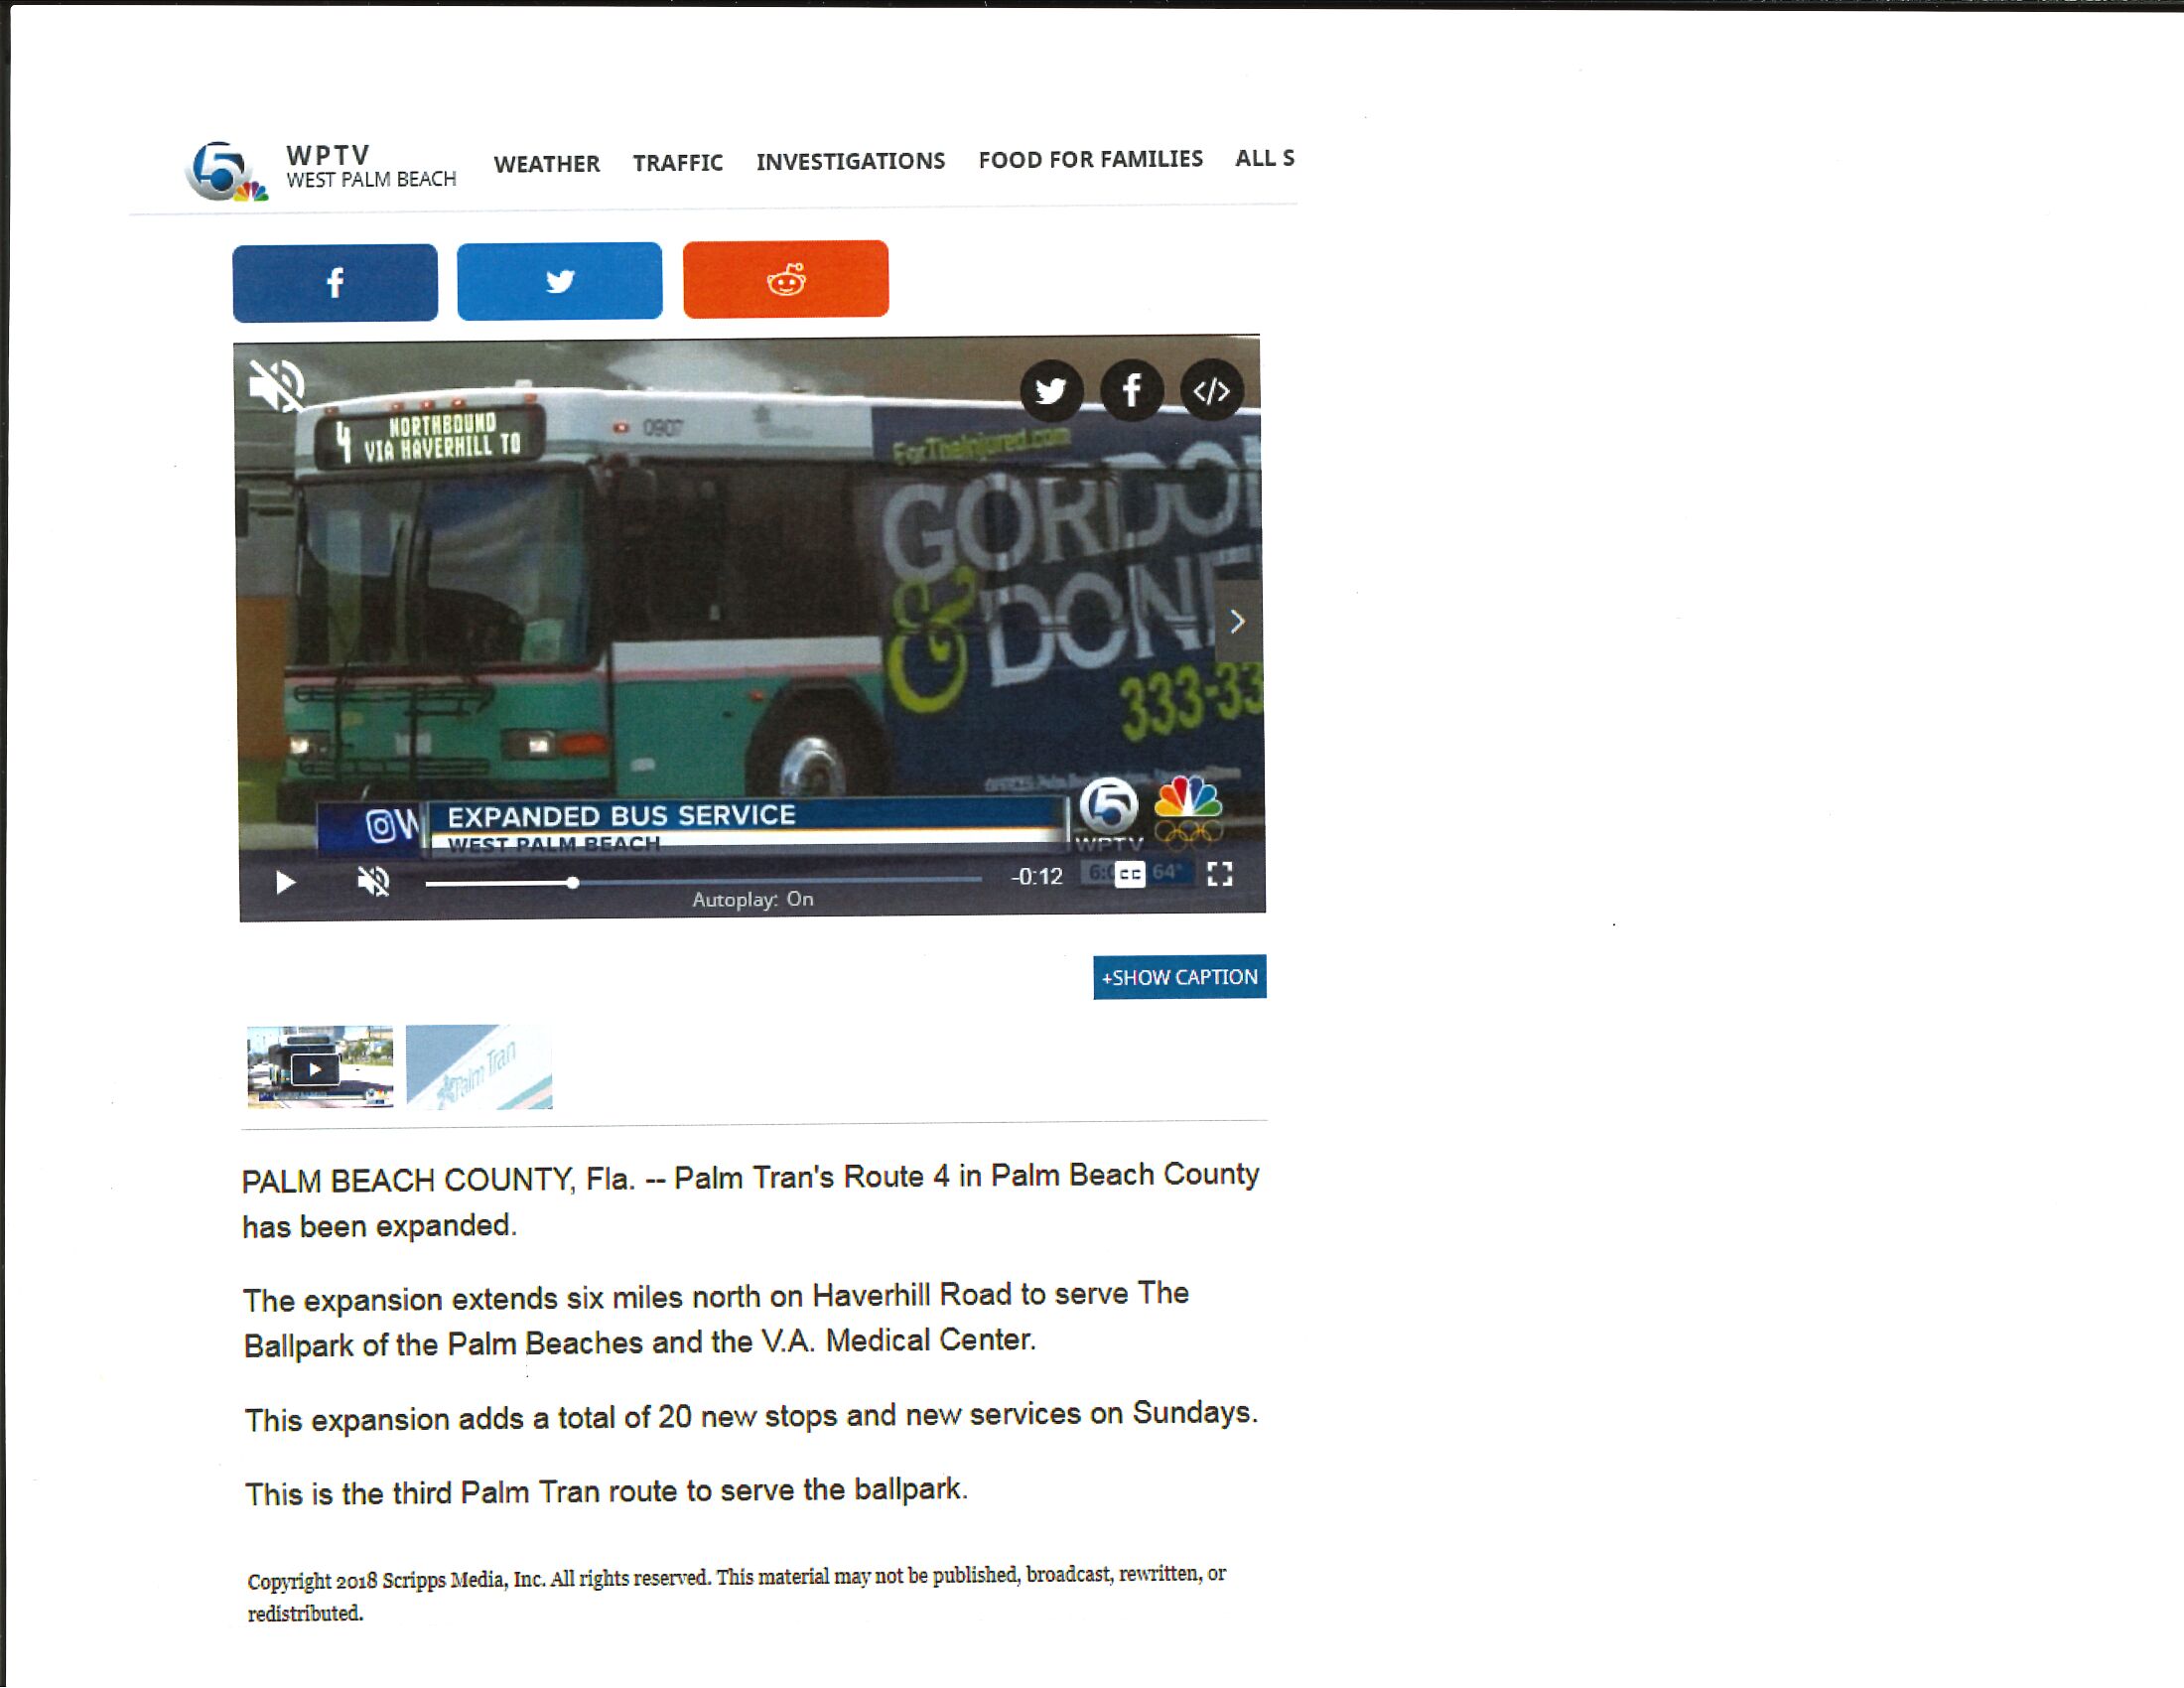Click '20 new stops' sentence

tap(751, 1417)
